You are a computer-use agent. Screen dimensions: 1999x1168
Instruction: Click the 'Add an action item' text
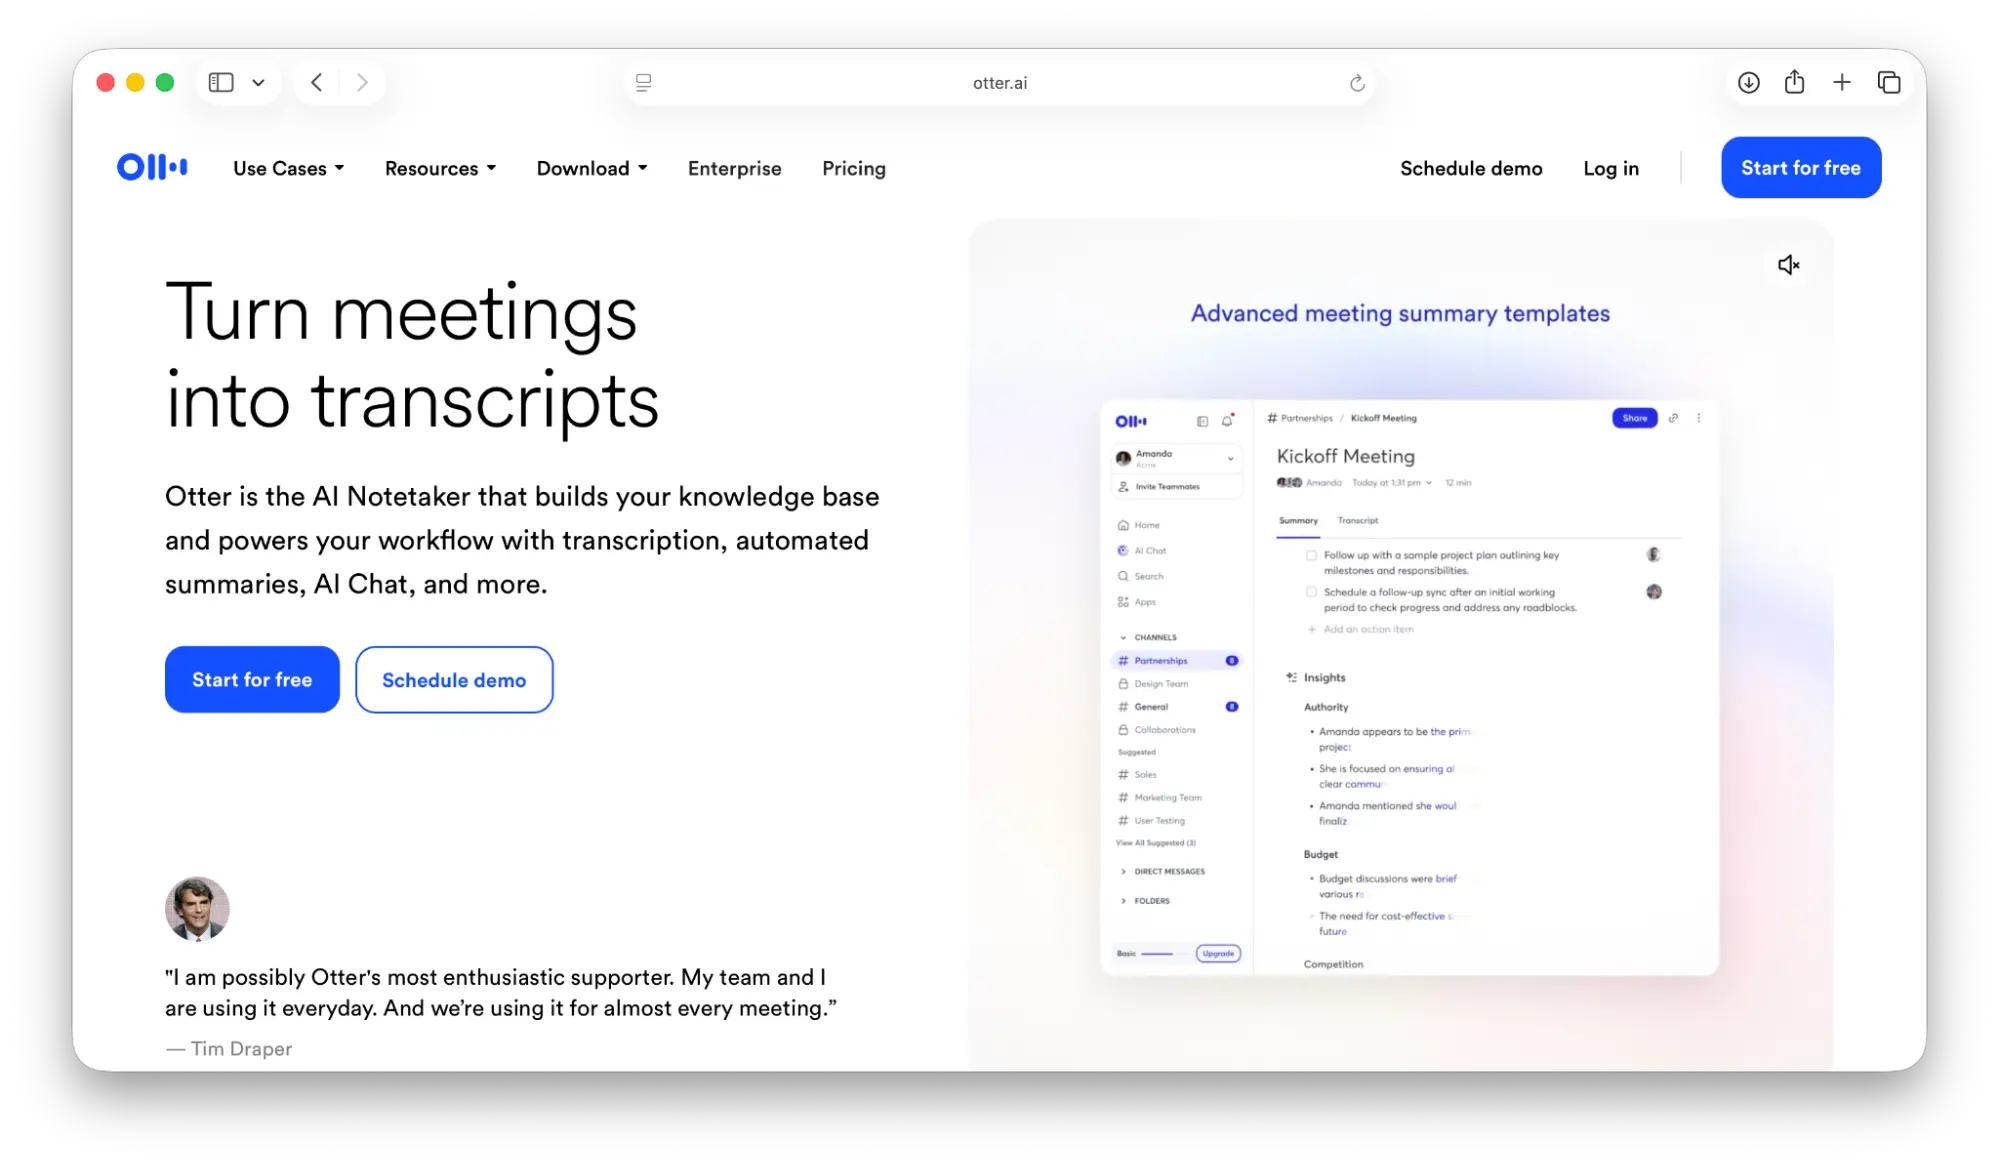(1368, 629)
